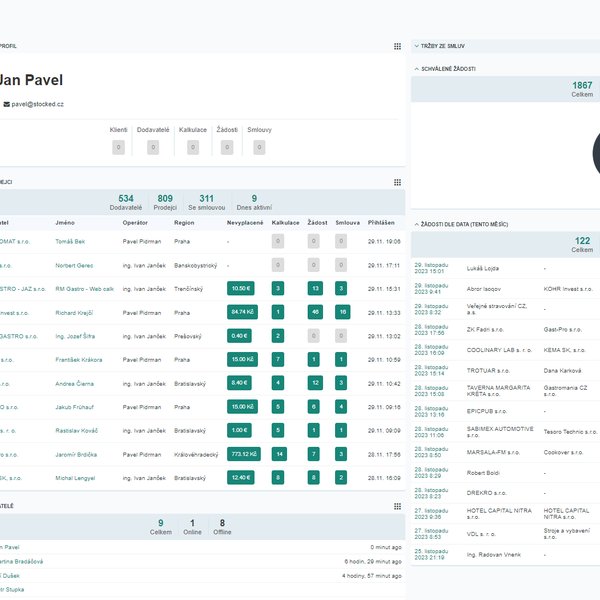This screenshot has width=600, height=600.
Task: Click Kalkulace count 14 for Jaromír Brdička
Action: click(x=279, y=454)
